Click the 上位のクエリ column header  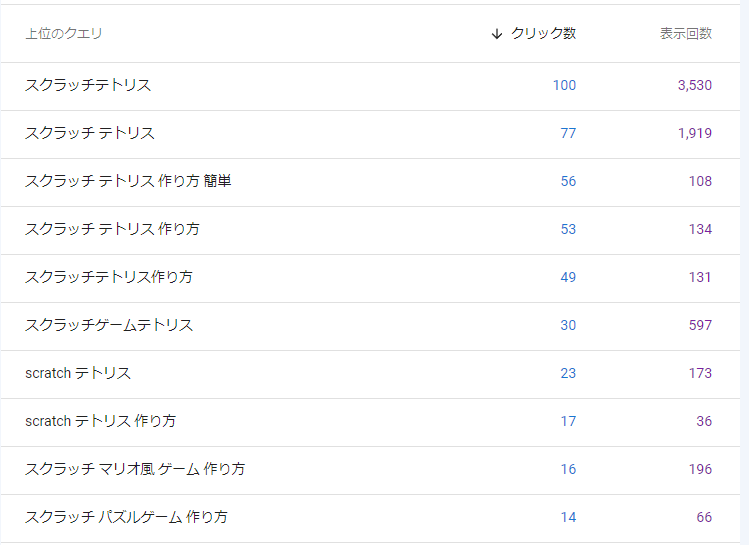pos(64,34)
